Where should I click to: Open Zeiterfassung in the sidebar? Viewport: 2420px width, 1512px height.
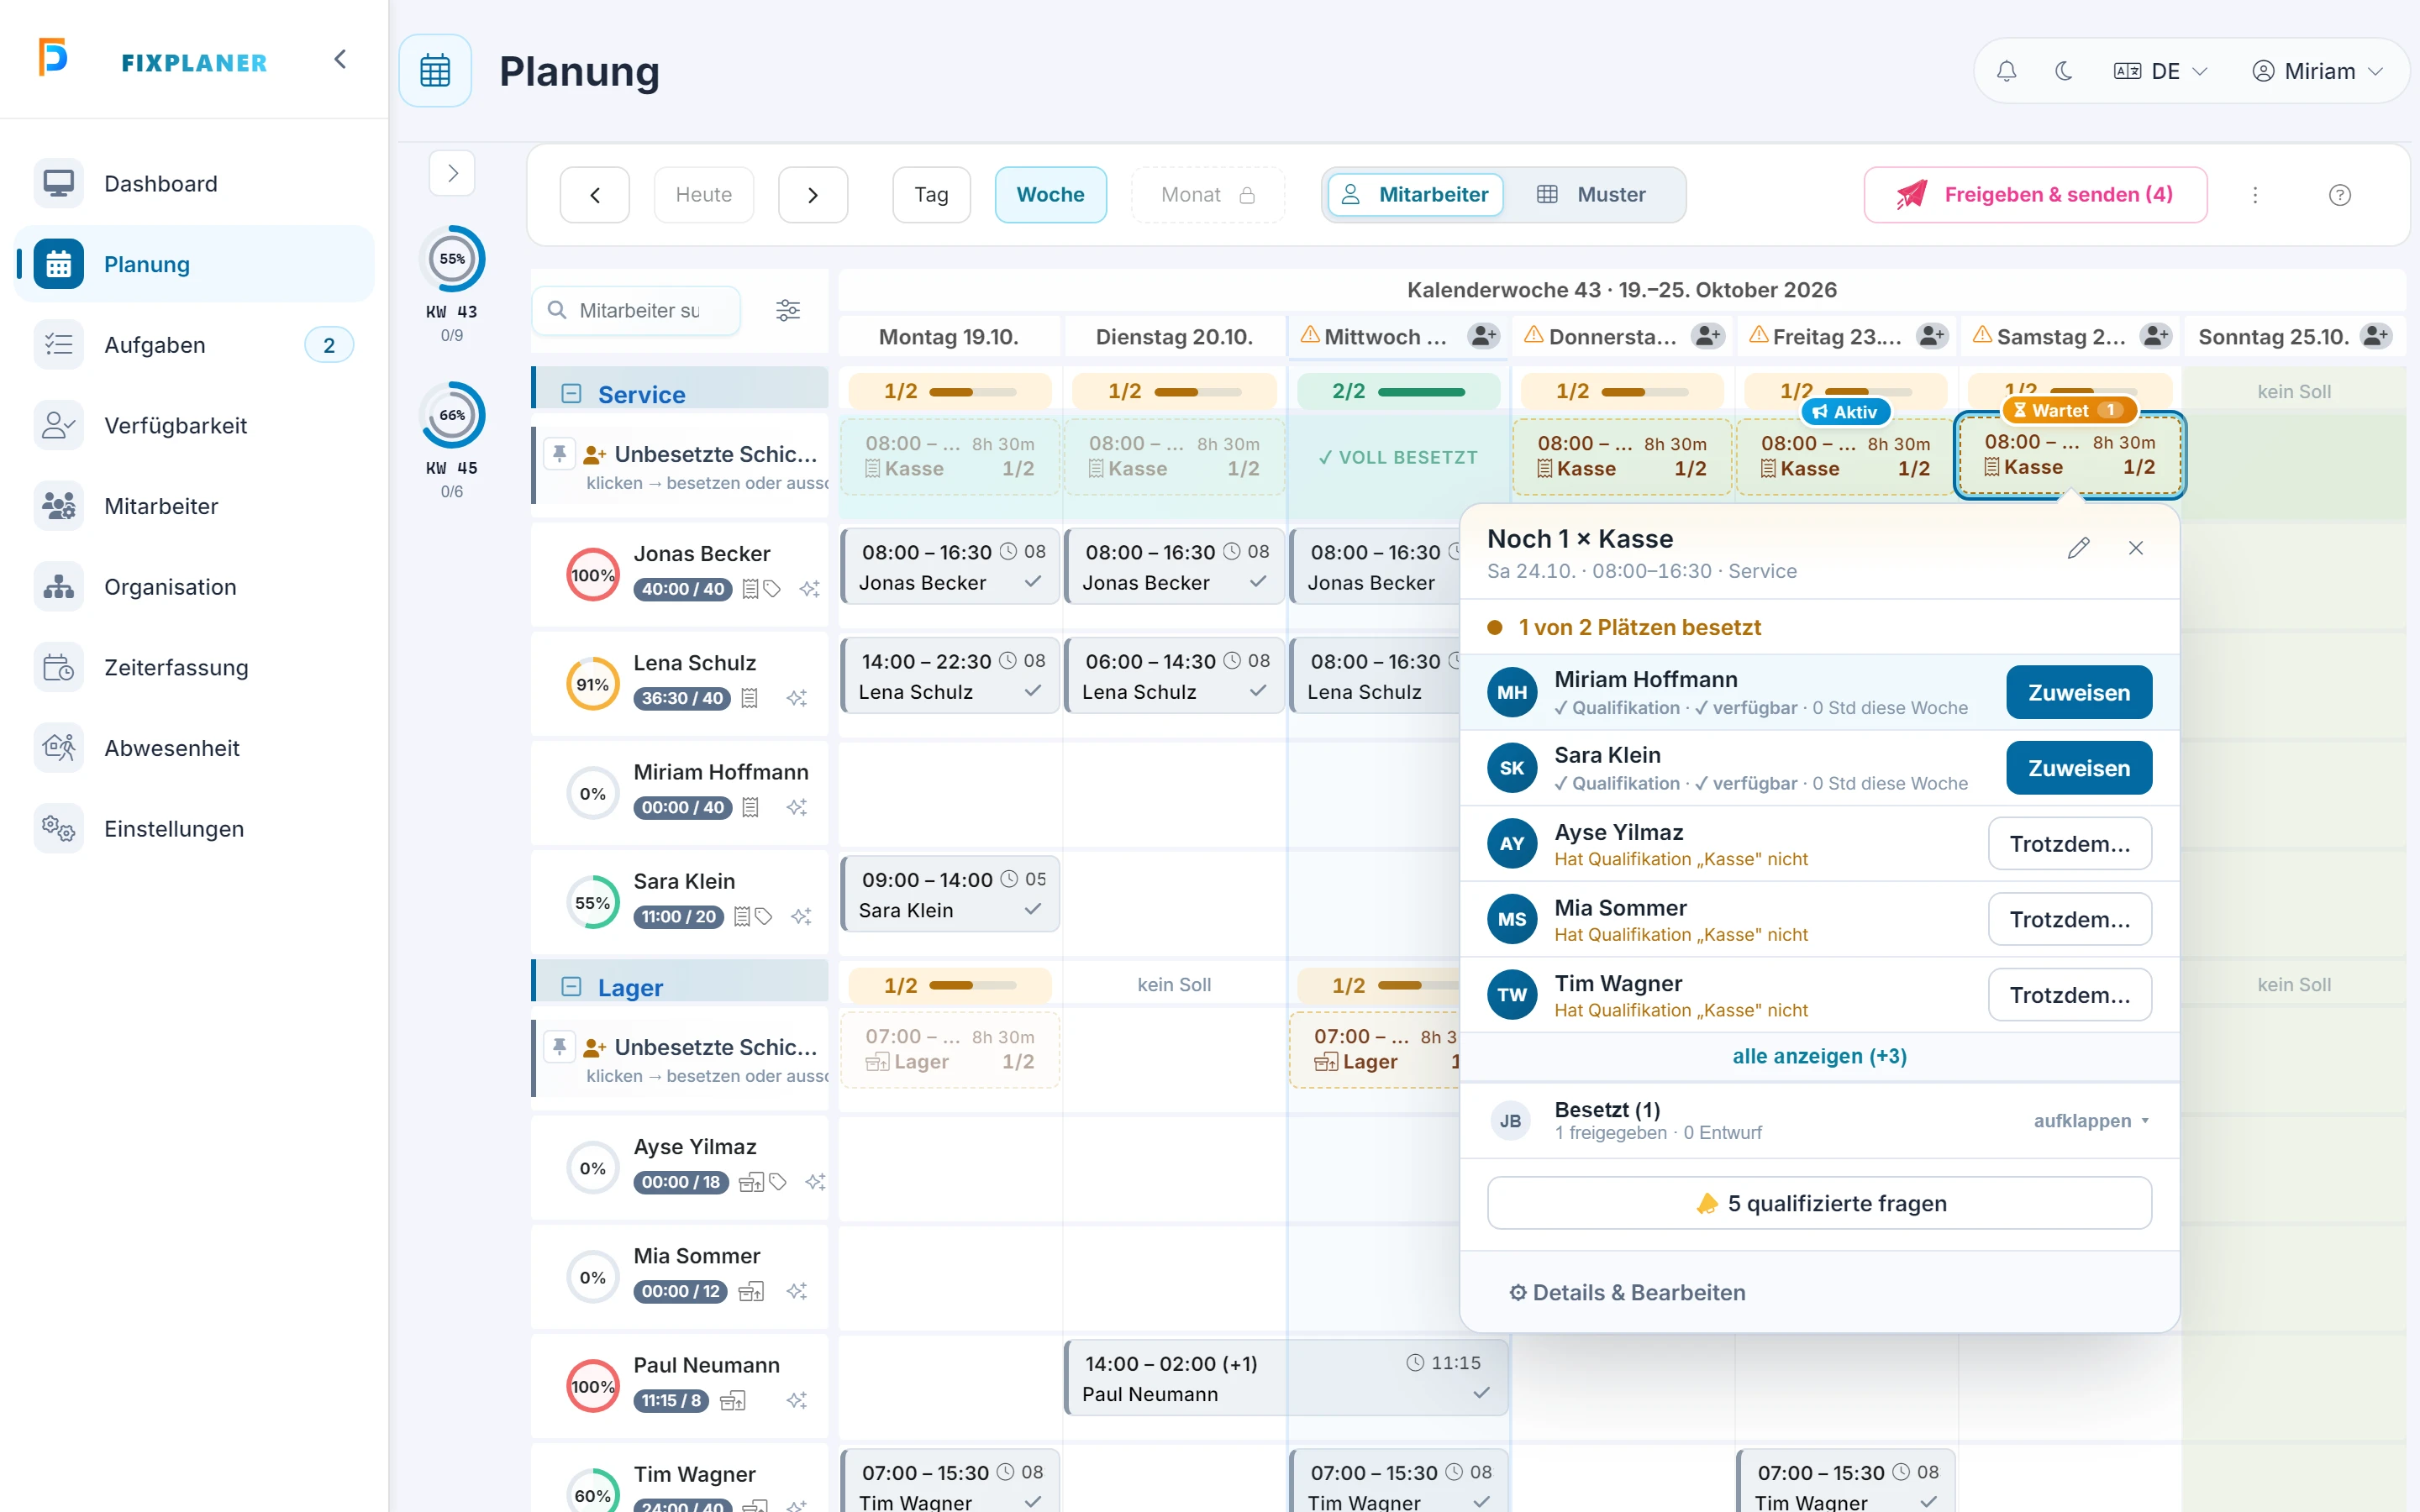click(x=194, y=667)
